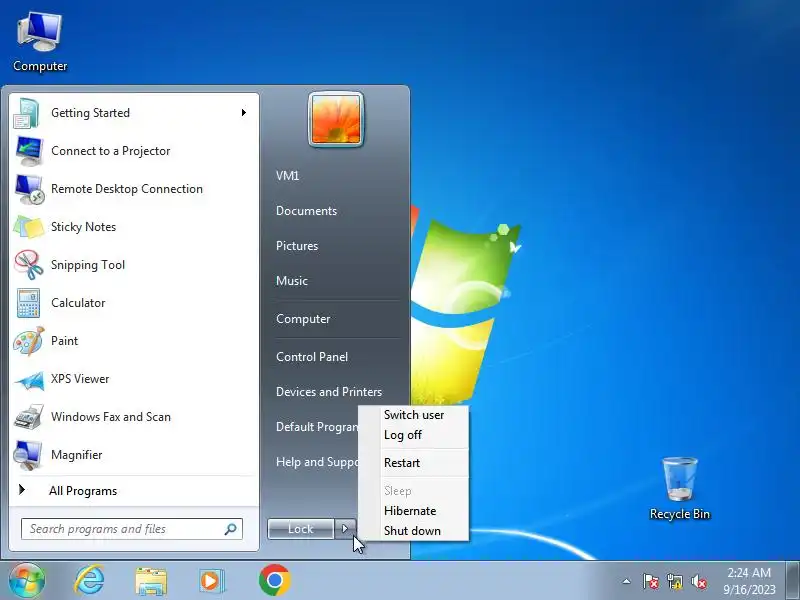Click the Start orb button
Screen dimensions: 800x600
[27, 581]
